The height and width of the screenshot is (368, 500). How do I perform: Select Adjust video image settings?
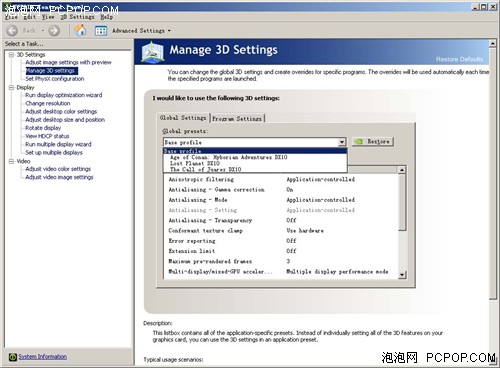(x=59, y=177)
